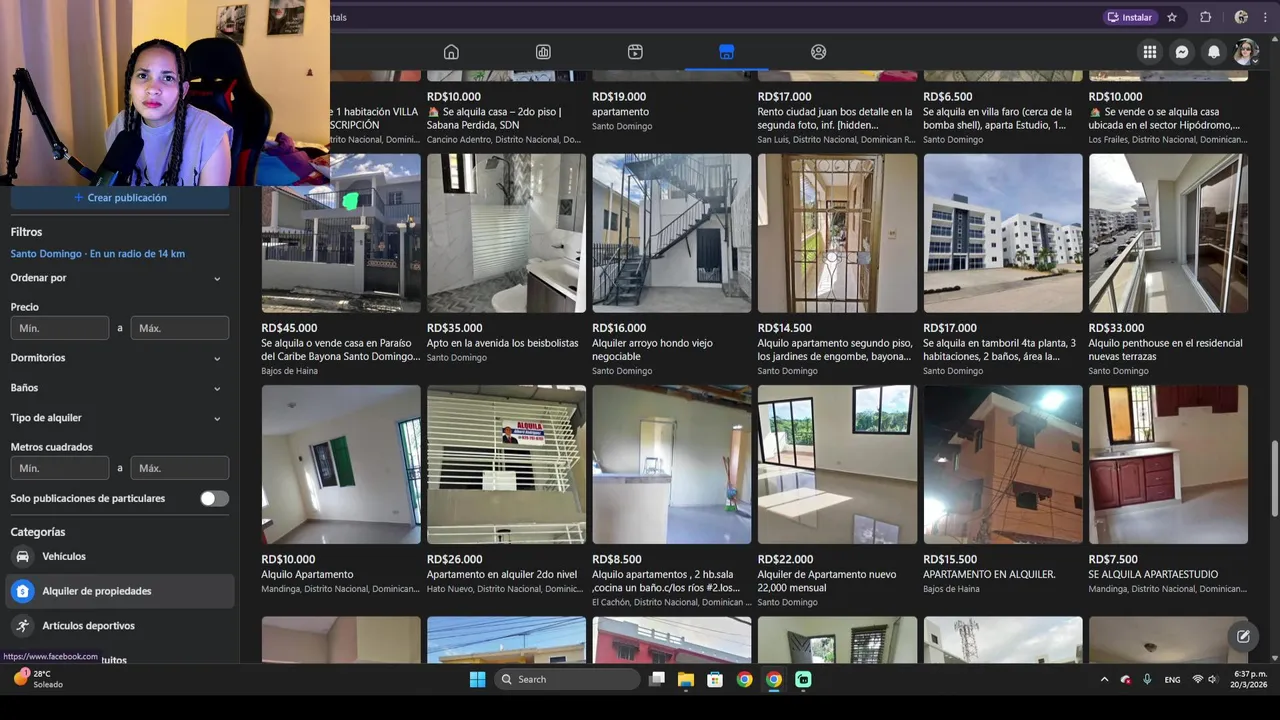The width and height of the screenshot is (1280, 720).
Task: Toggle Solo publicaciones de particulares switch
Action: coord(214,498)
